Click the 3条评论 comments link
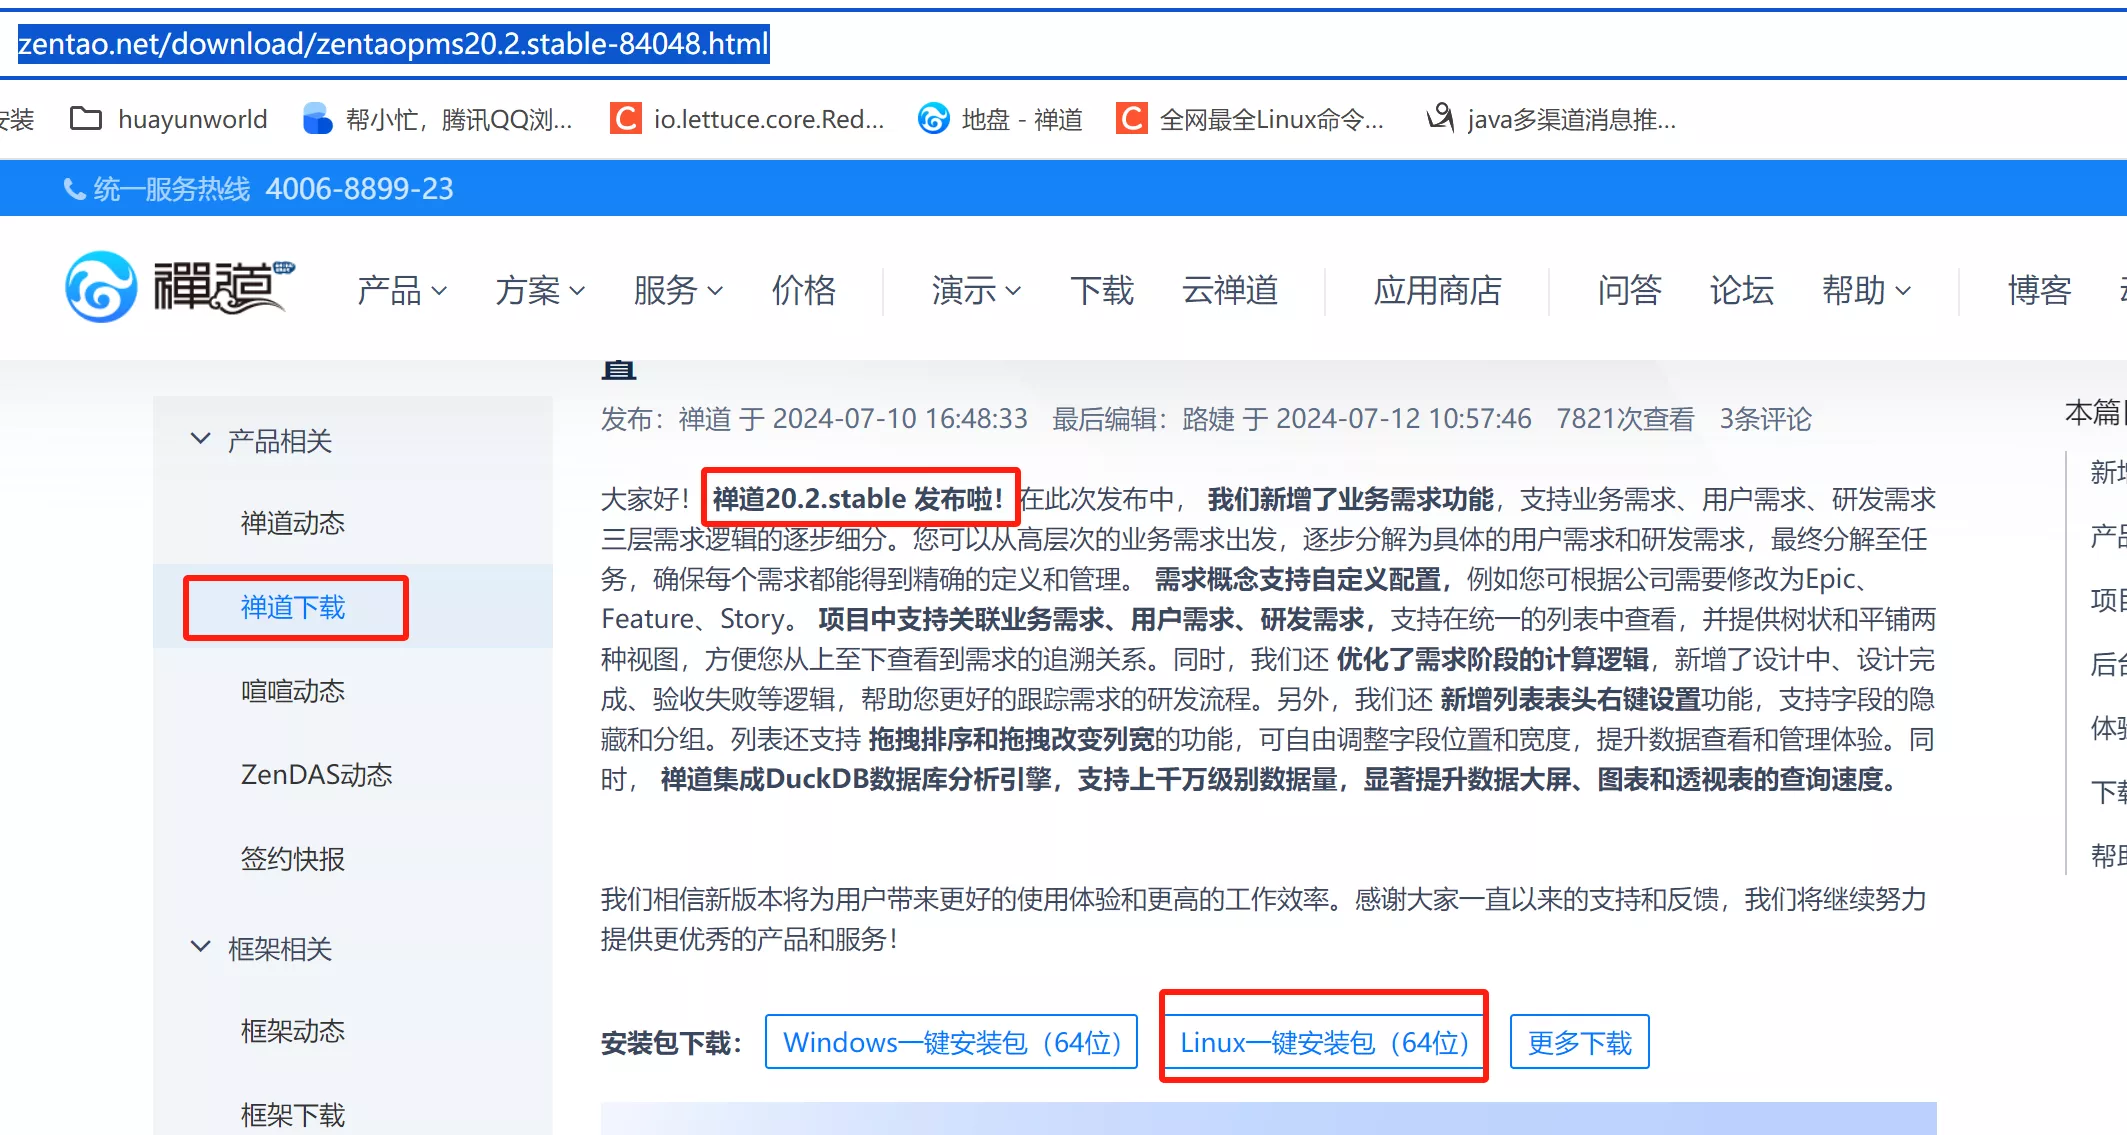Screen dimensions: 2127x1135 coord(1765,419)
